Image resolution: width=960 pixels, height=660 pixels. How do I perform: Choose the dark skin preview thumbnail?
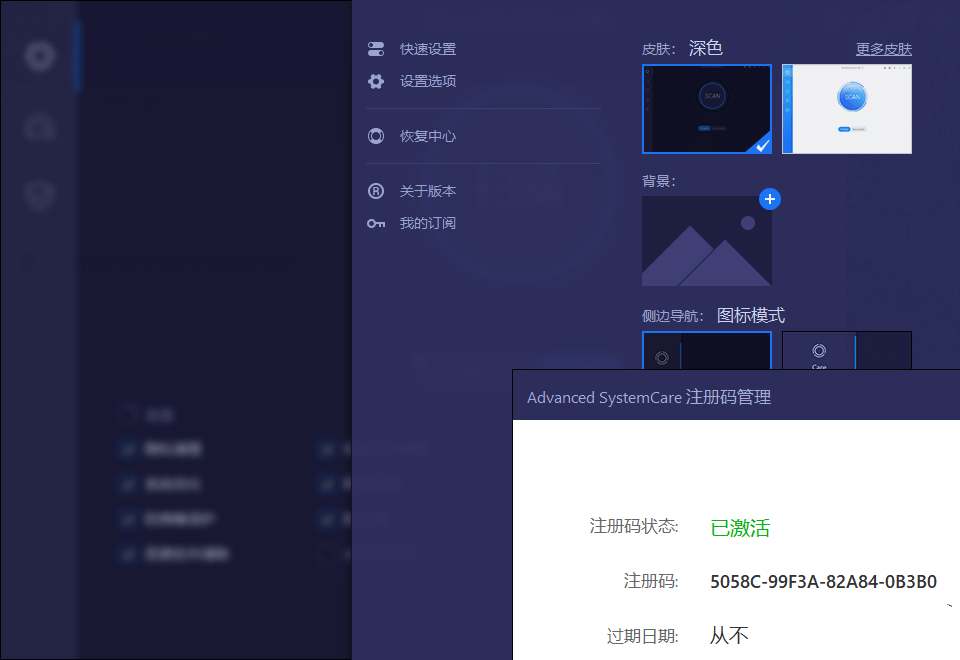tap(706, 109)
